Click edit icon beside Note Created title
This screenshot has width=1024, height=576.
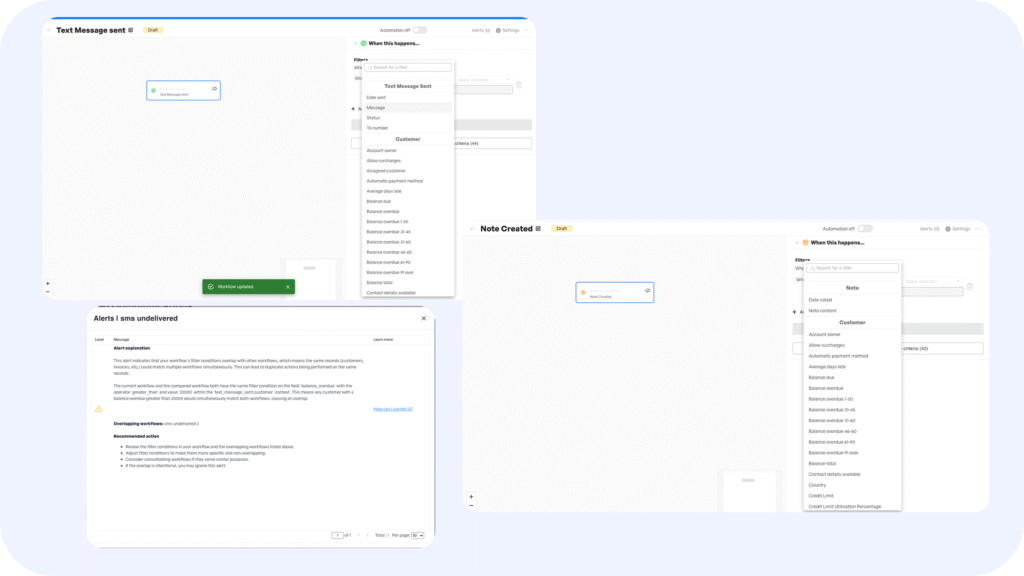point(538,229)
